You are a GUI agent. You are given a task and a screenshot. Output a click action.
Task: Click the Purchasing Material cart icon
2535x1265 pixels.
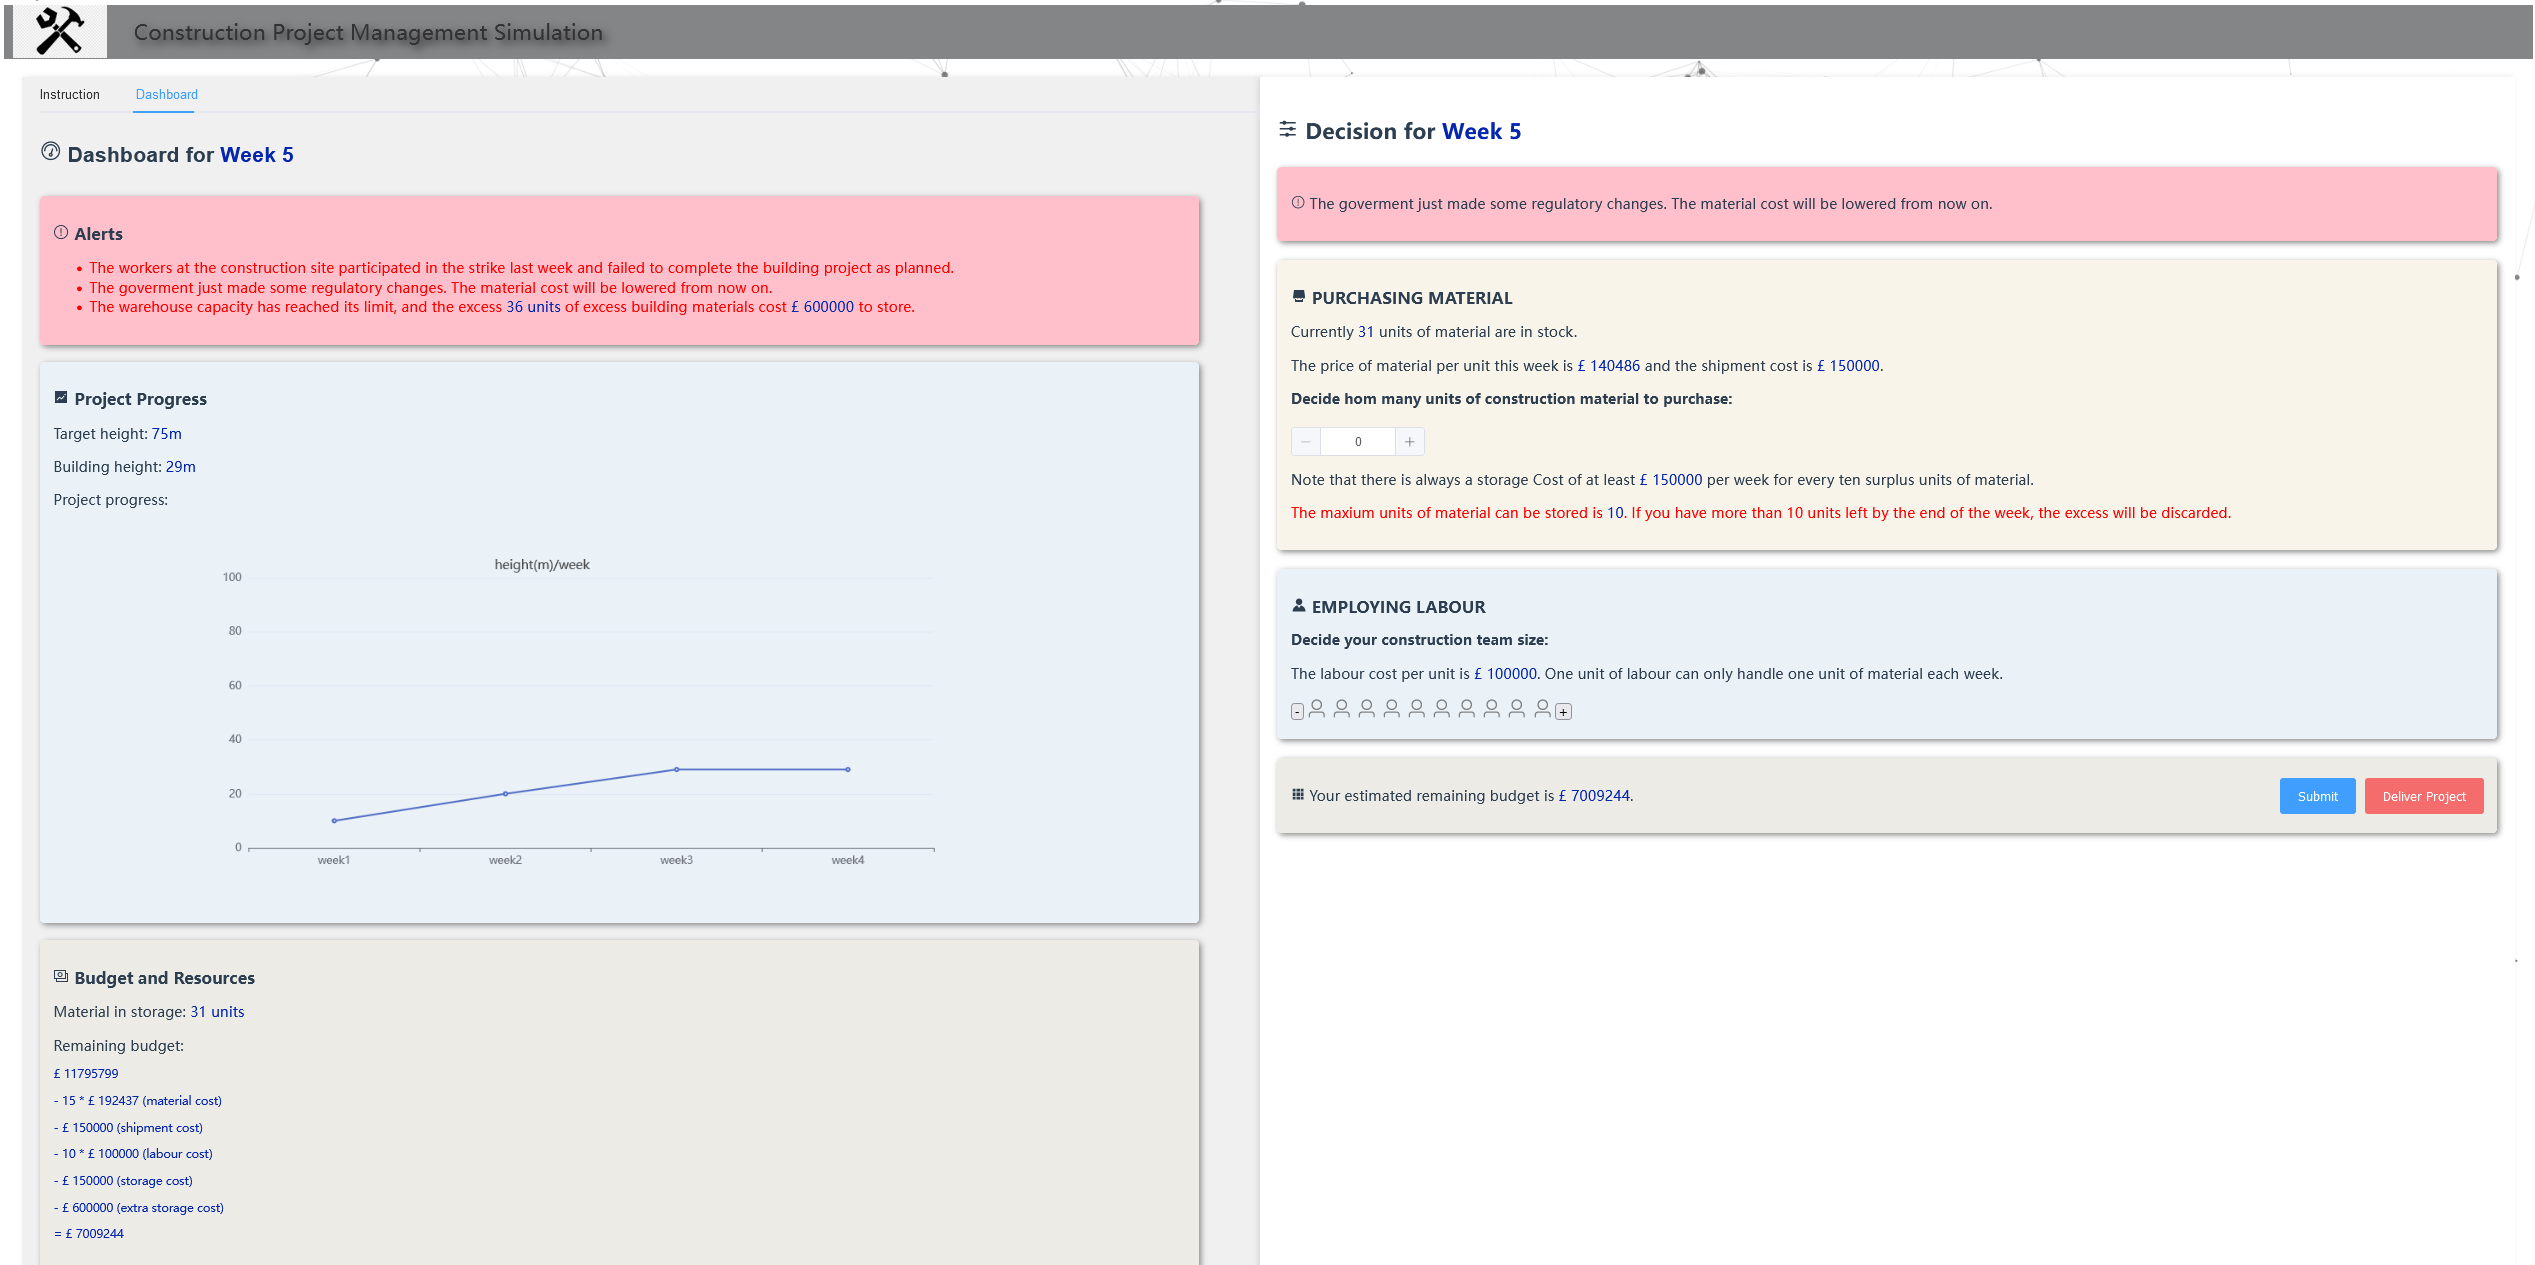point(1299,297)
